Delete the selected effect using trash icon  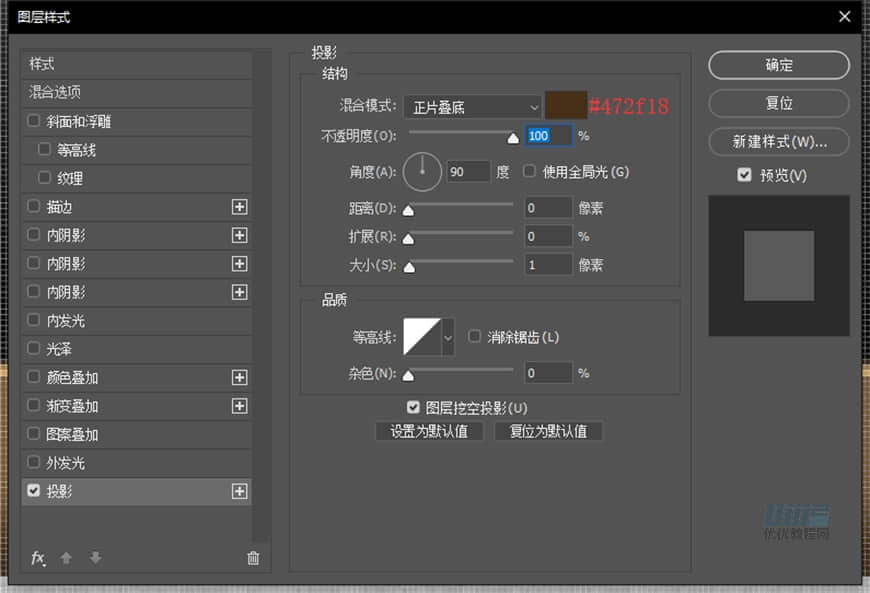click(253, 558)
